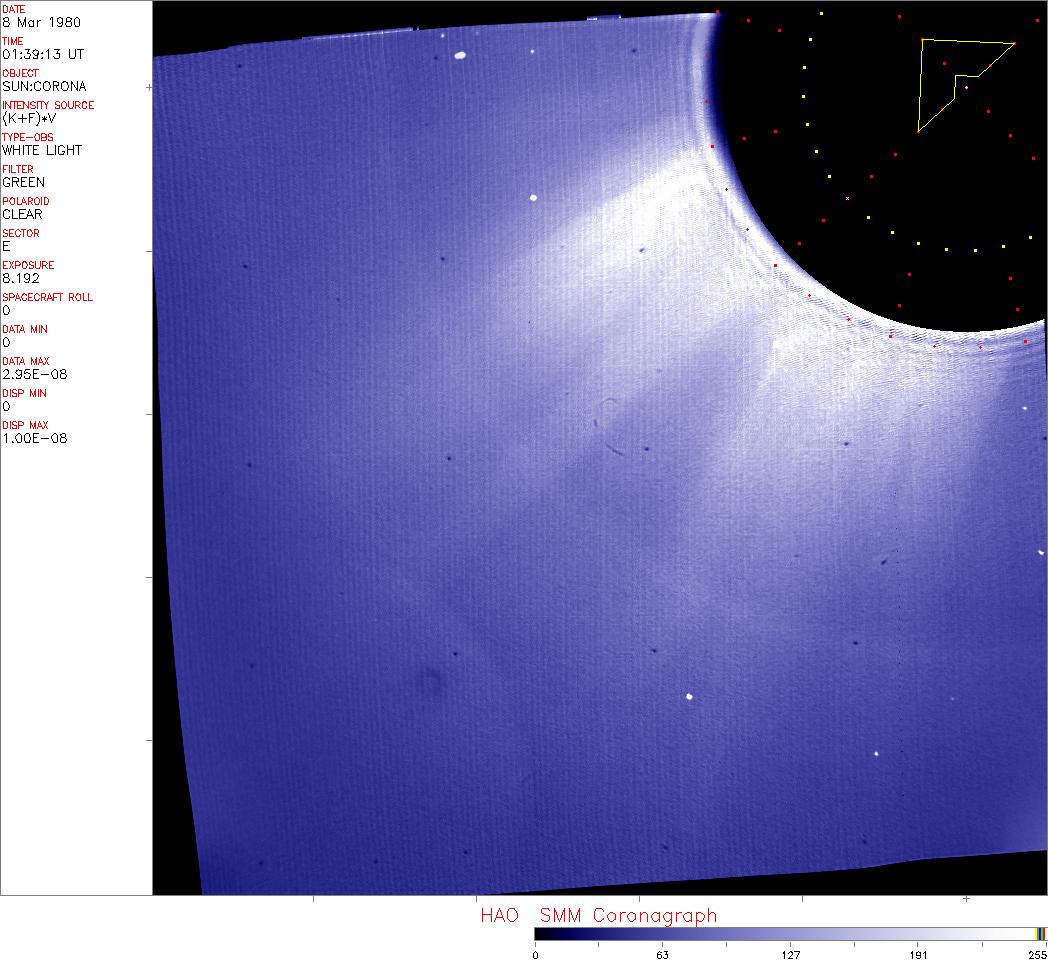Click the color bar tick label 127
Screen dimensions: 1048x960
click(x=791, y=955)
